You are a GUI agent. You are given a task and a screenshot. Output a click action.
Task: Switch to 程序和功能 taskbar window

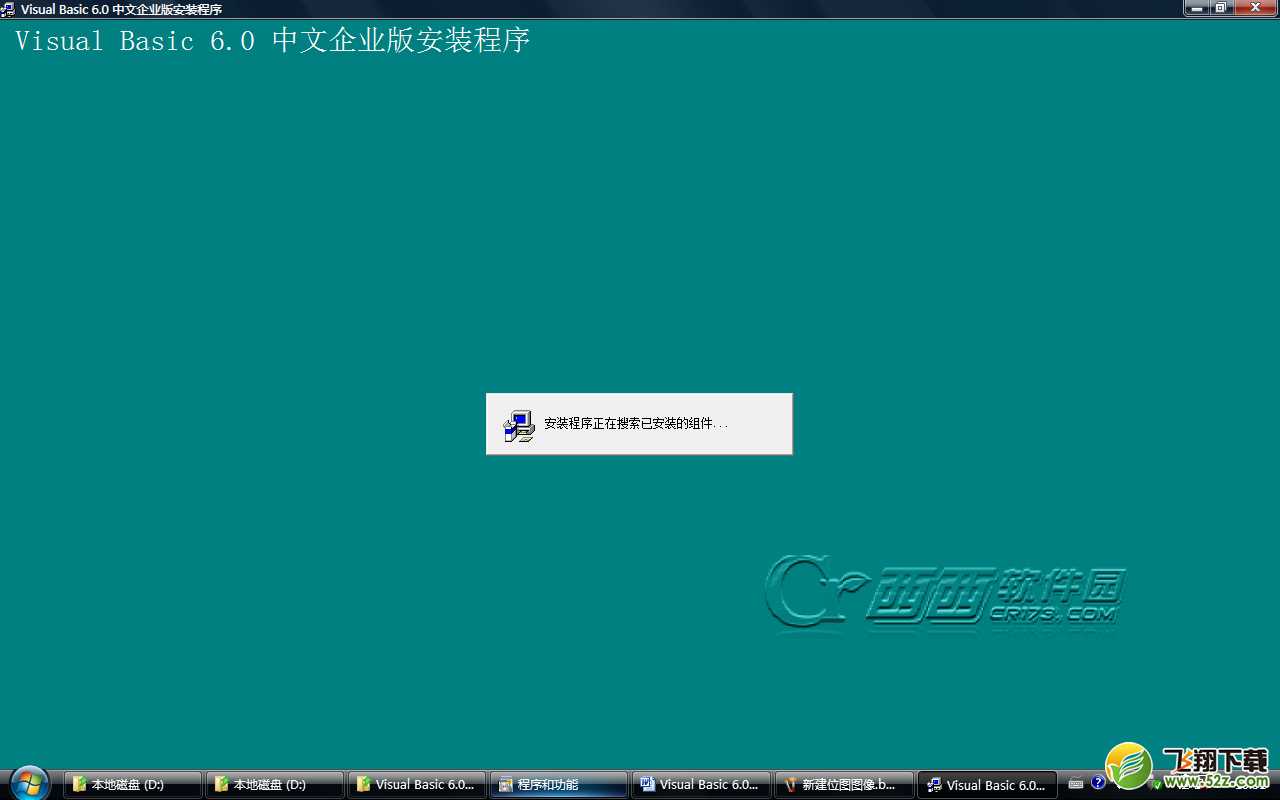[558, 784]
